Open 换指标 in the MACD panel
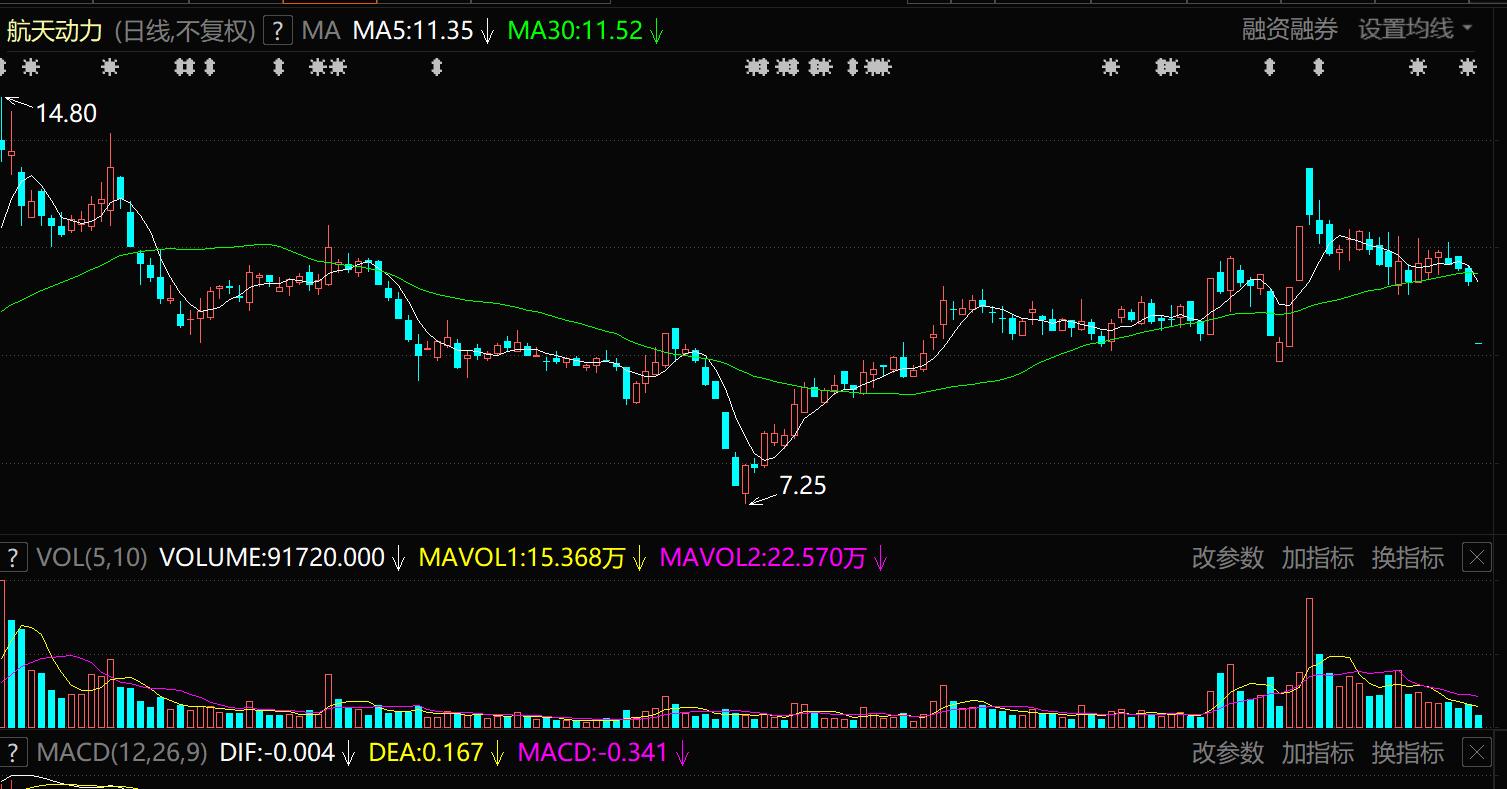Viewport: 1507px width, 789px height. 1407,752
